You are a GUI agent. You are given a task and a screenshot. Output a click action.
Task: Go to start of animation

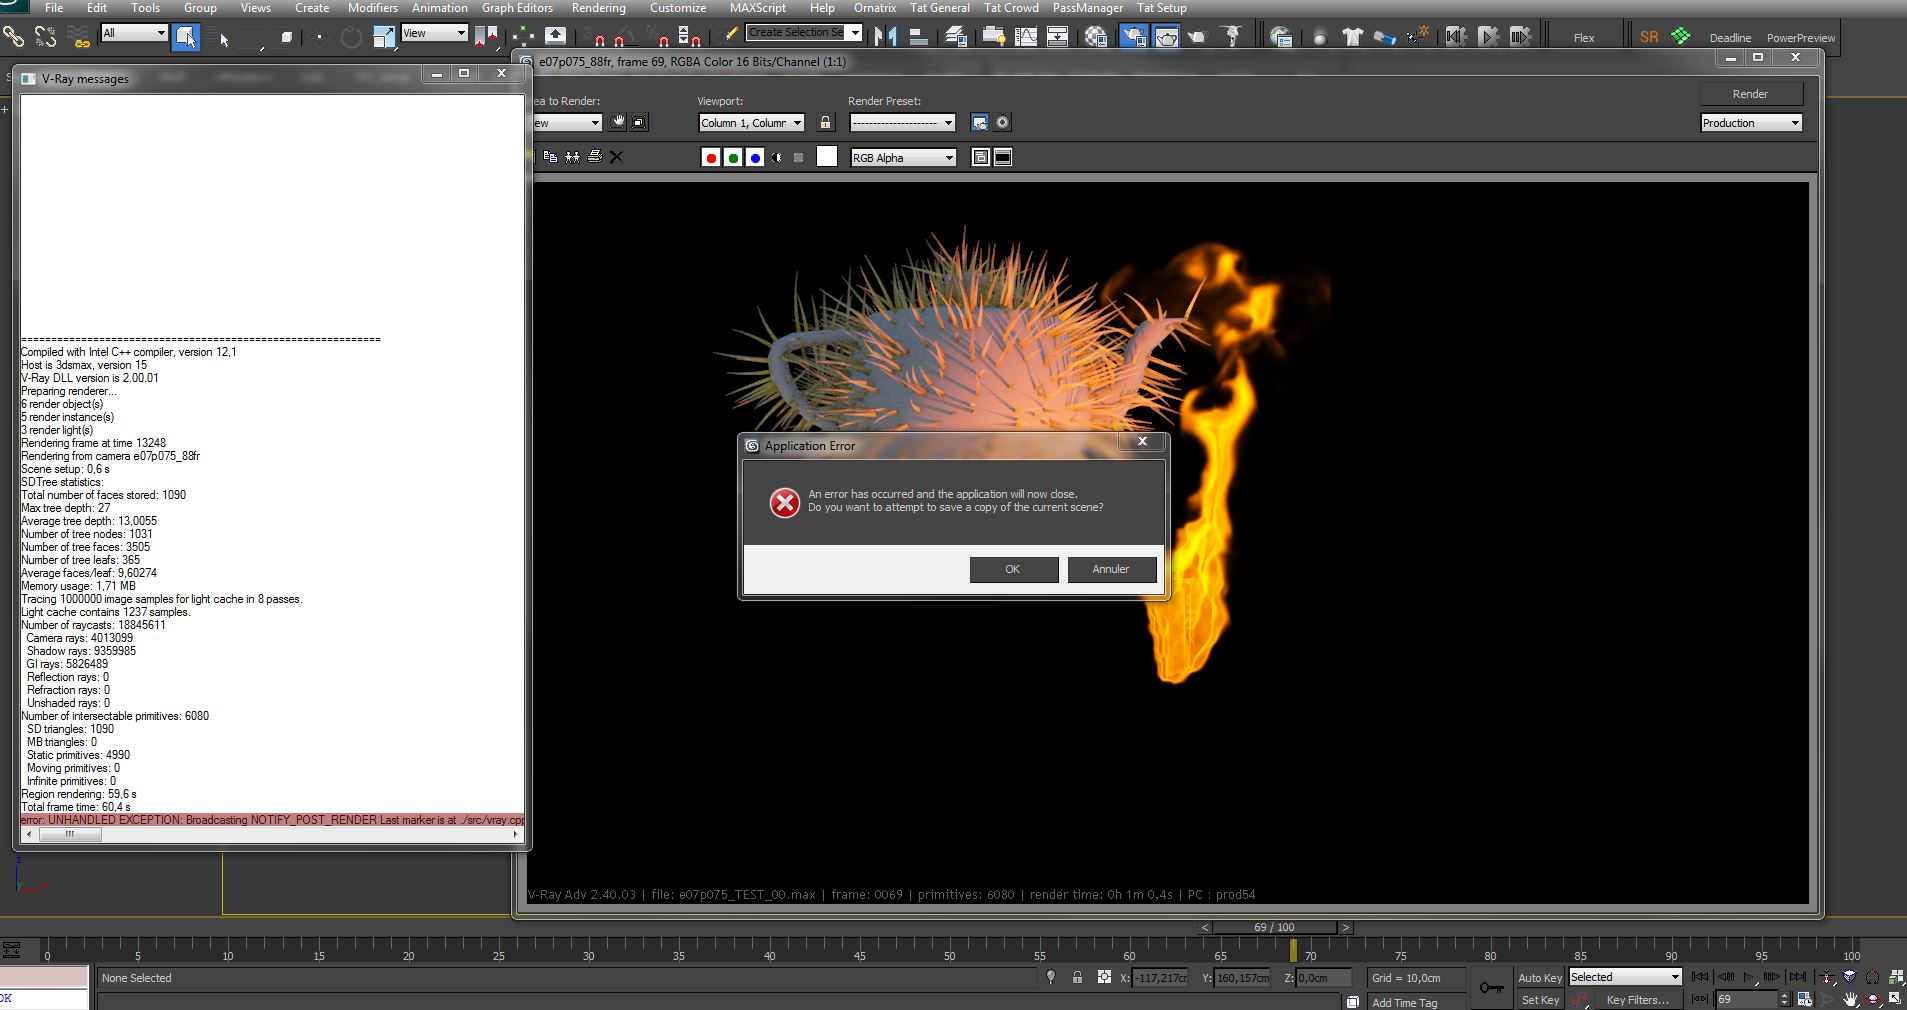[x=1700, y=977]
